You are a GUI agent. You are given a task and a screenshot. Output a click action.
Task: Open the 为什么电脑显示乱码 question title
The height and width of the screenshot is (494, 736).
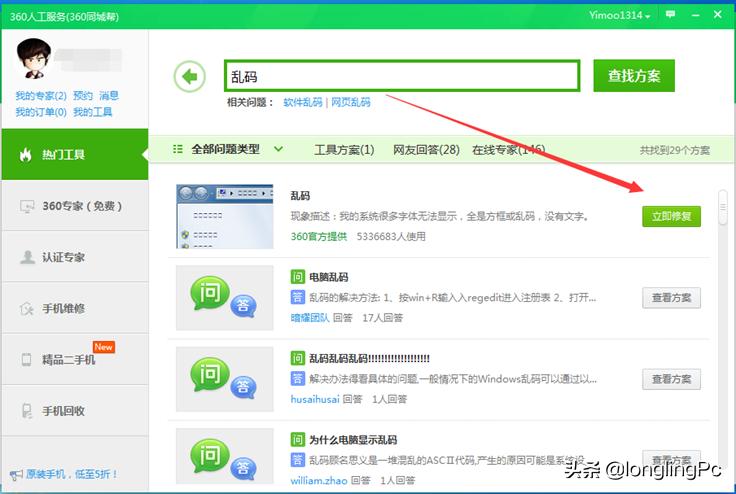click(x=353, y=440)
